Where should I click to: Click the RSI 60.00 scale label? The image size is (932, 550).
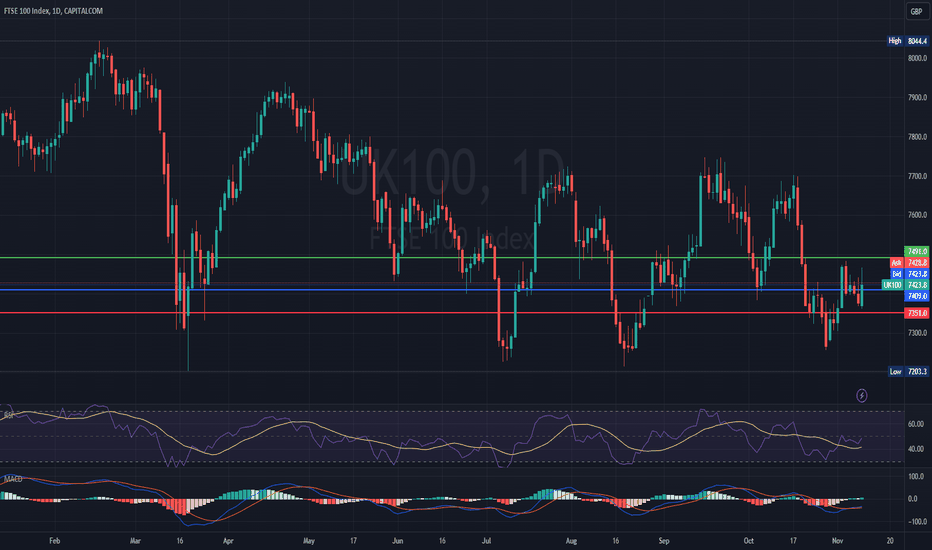click(915, 424)
